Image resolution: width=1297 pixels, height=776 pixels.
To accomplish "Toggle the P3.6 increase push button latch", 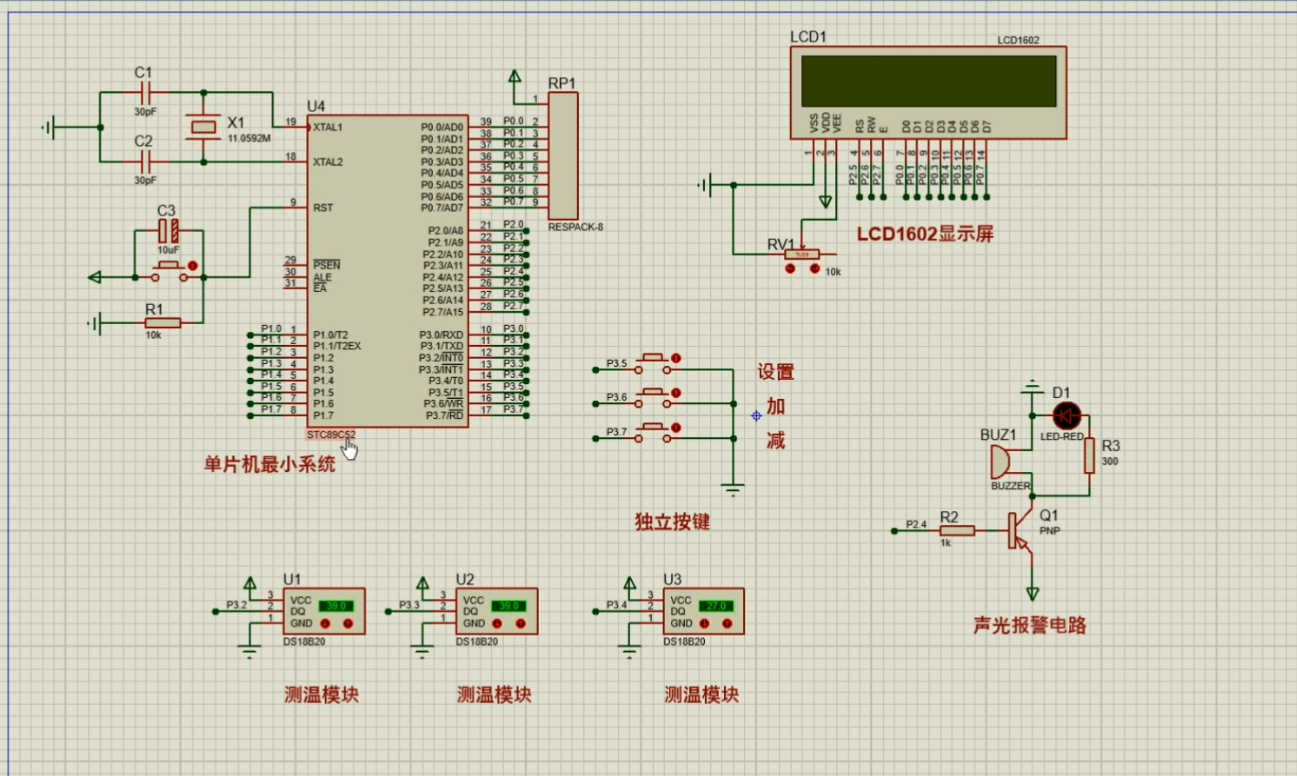I will [x=677, y=393].
